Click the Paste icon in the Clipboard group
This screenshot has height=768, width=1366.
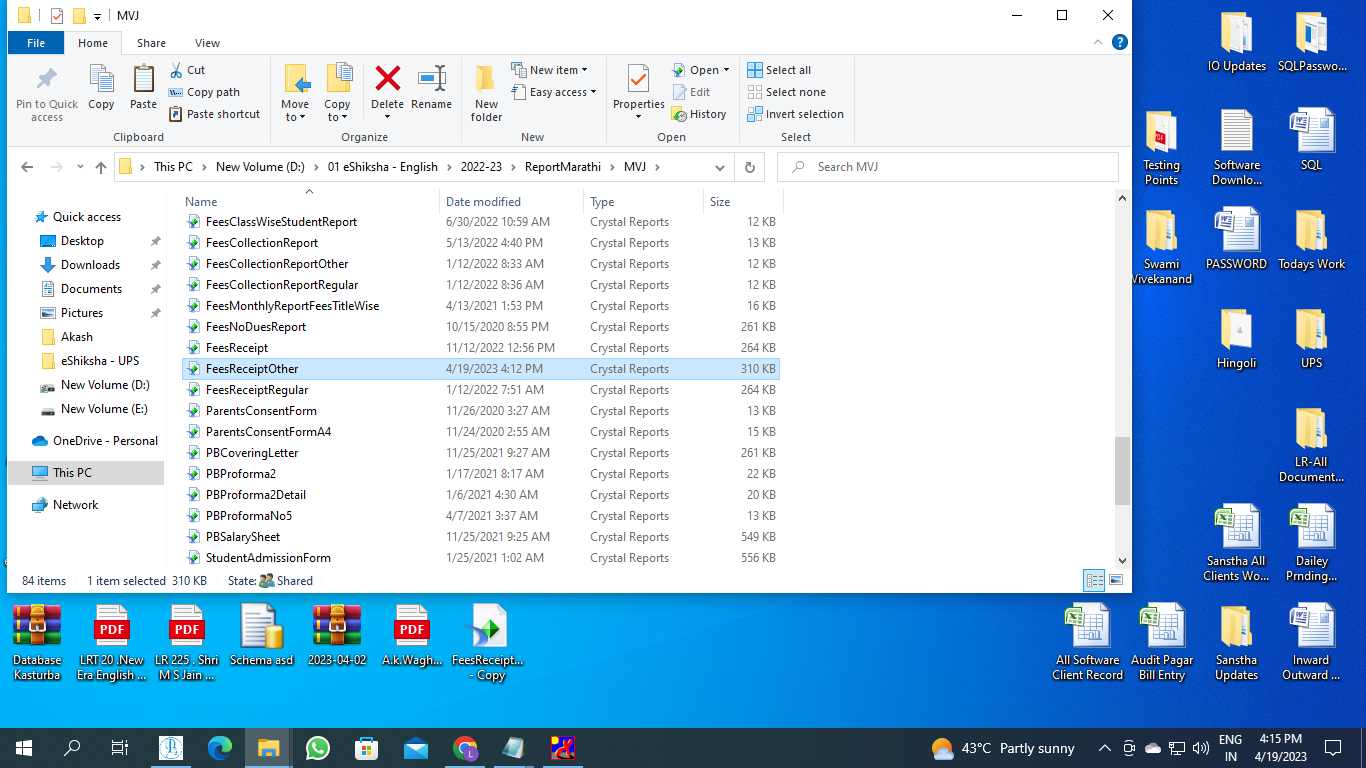click(143, 80)
